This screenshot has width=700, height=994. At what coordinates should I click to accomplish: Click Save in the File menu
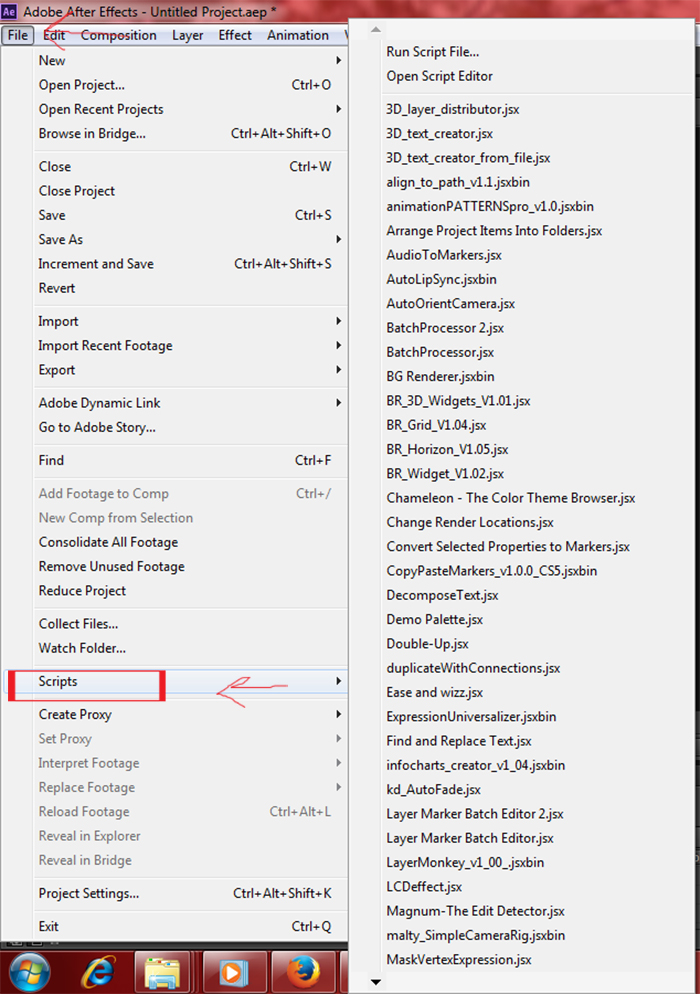pos(189,215)
